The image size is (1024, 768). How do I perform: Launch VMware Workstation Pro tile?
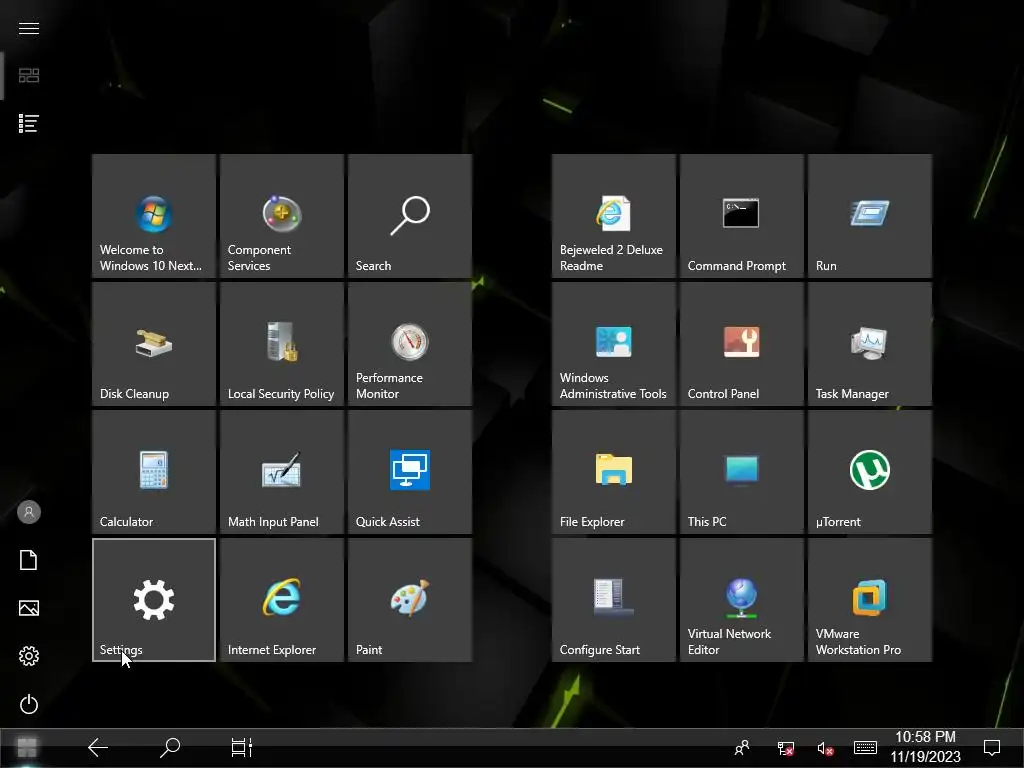pos(869,600)
